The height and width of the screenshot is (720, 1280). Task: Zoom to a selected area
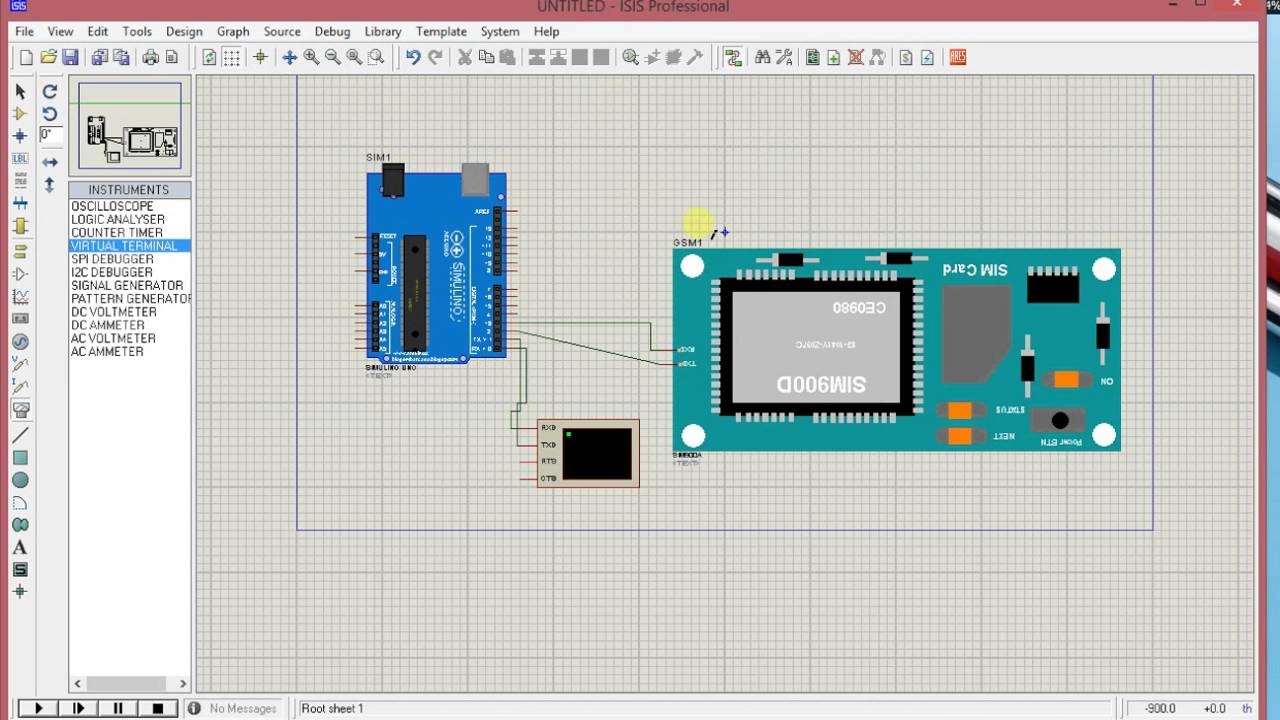tap(376, 57)
